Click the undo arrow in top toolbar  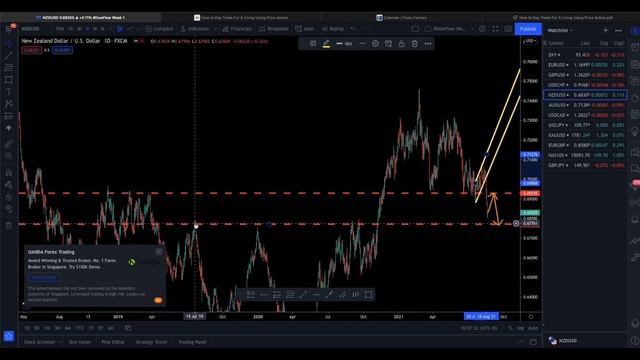[353, 29]
